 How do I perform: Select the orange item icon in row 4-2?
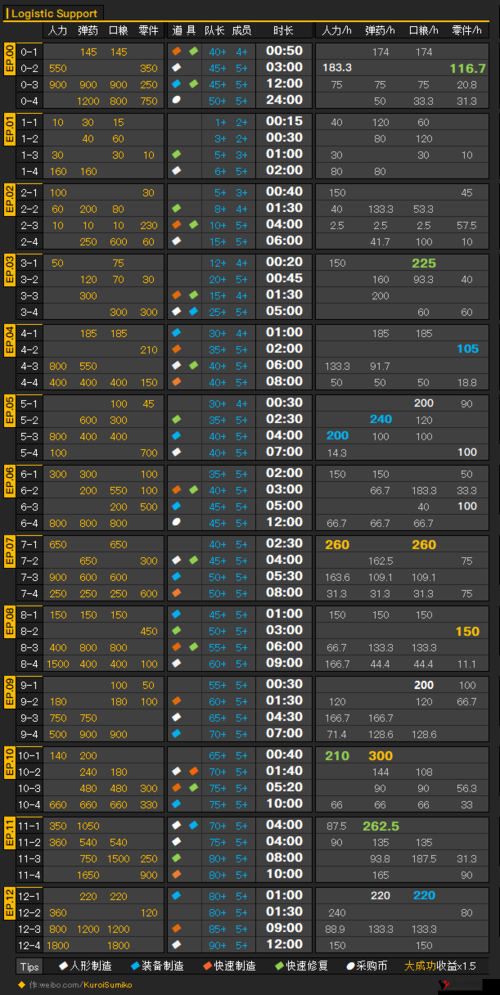coord(177,348)
